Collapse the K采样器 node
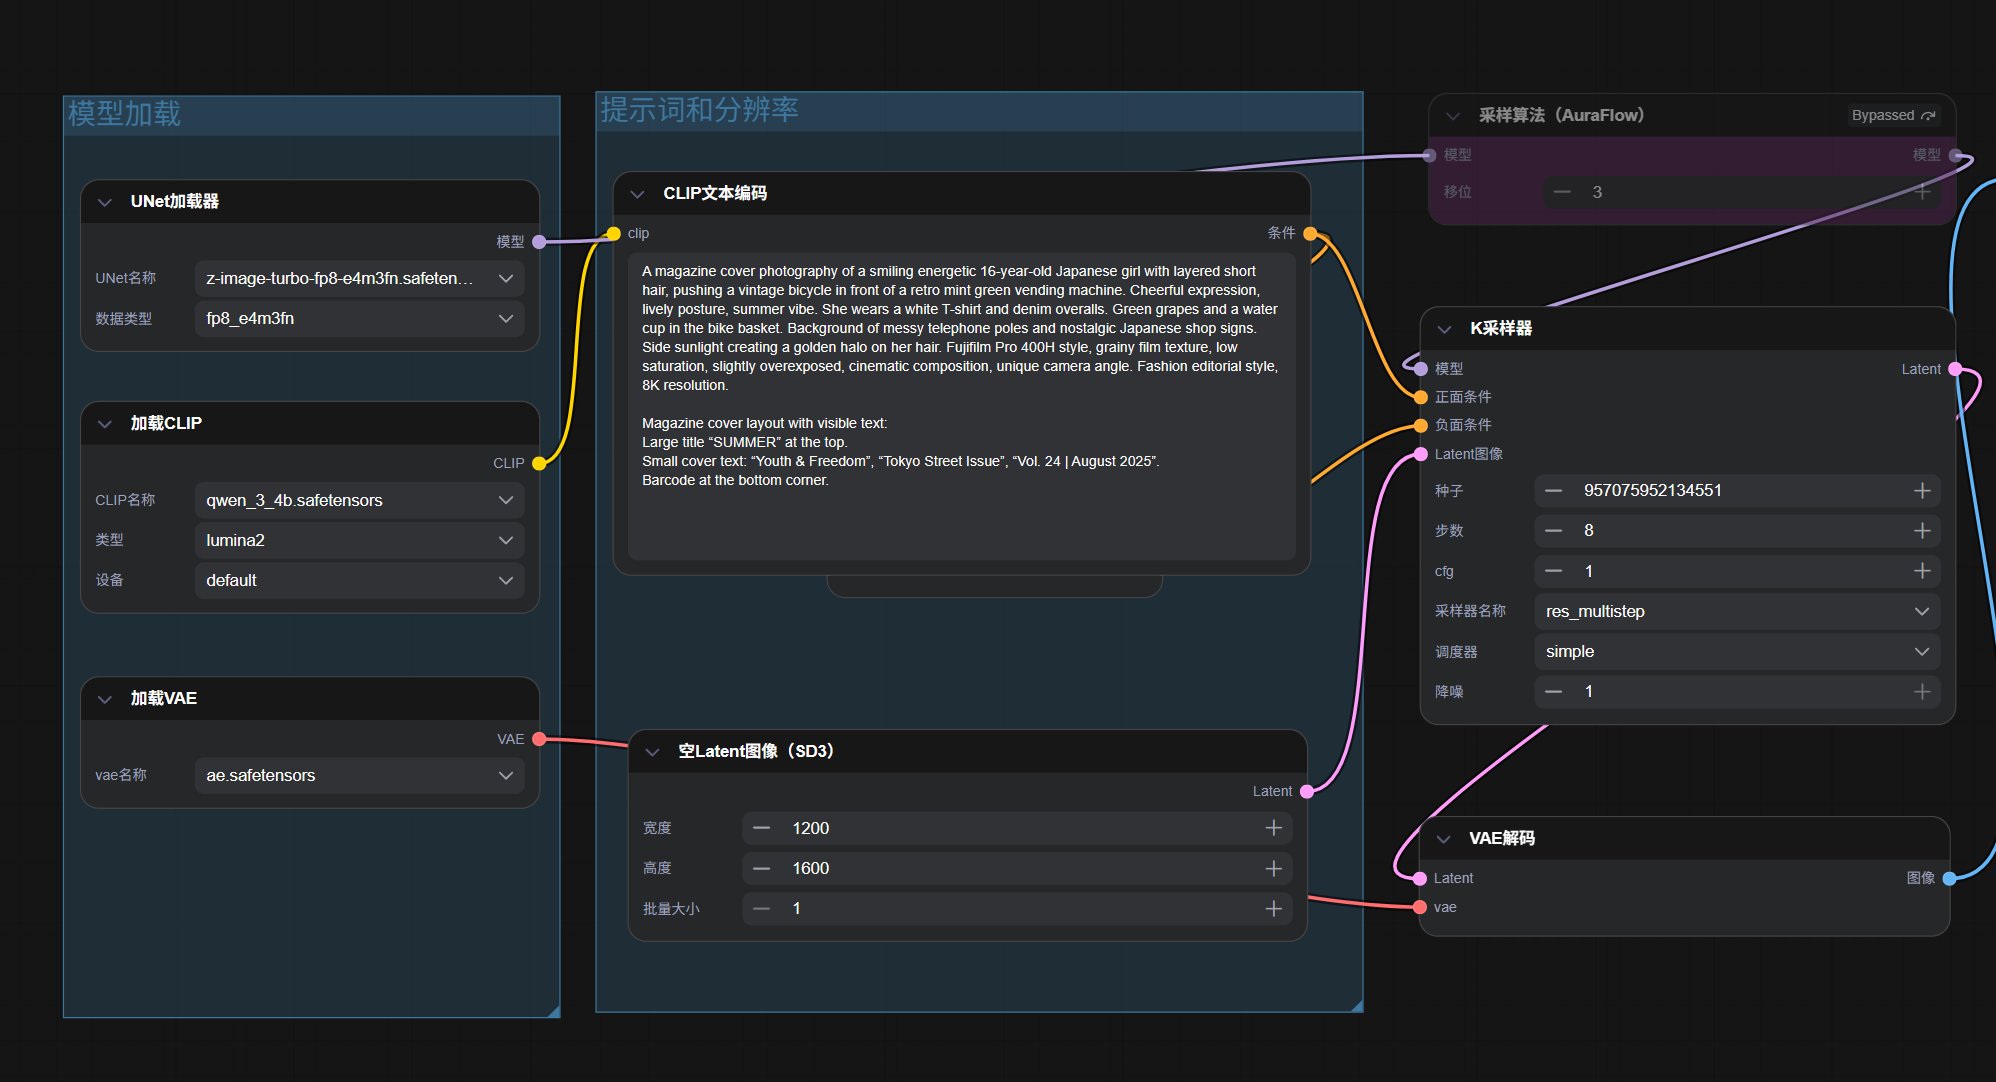The height and width of the screenshot is (1082, 1996). coord(1444,329)
